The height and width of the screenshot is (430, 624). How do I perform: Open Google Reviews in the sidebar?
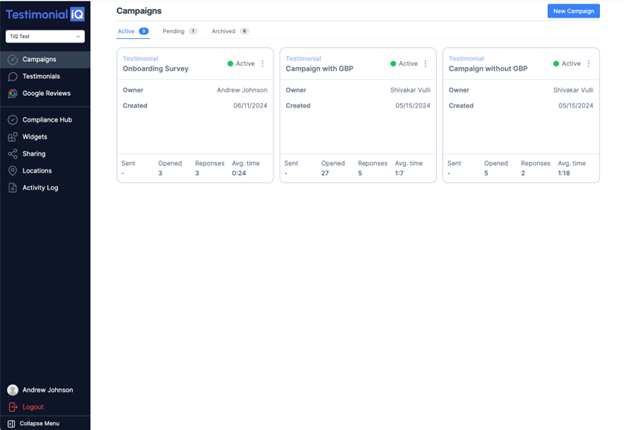click(45, 93)
